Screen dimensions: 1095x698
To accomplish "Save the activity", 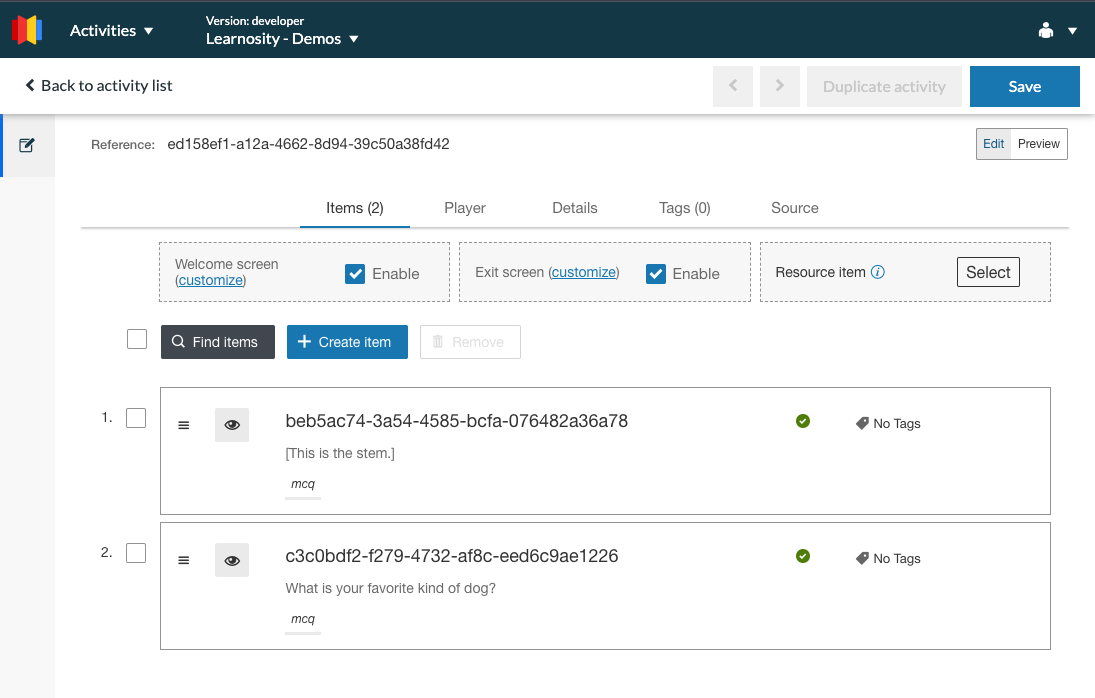I will pos(1024,86).
